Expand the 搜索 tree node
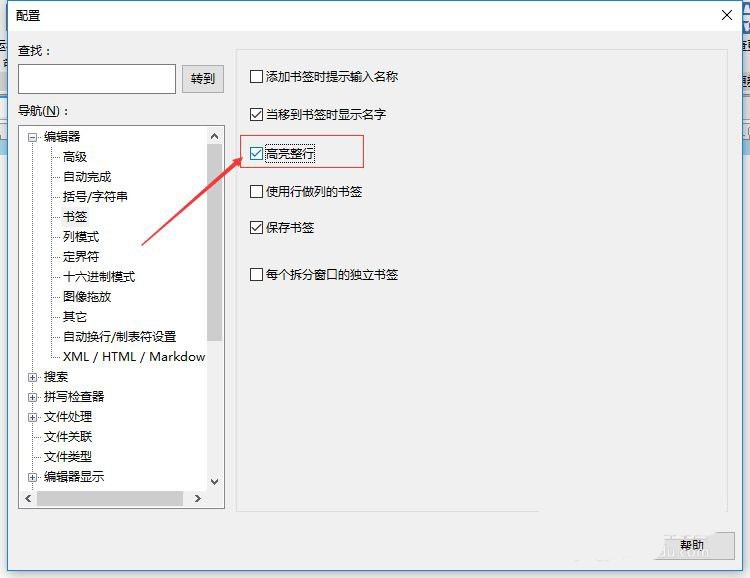Image resolution: width=750 pixels, height=578 pixels. coord(33,378)
